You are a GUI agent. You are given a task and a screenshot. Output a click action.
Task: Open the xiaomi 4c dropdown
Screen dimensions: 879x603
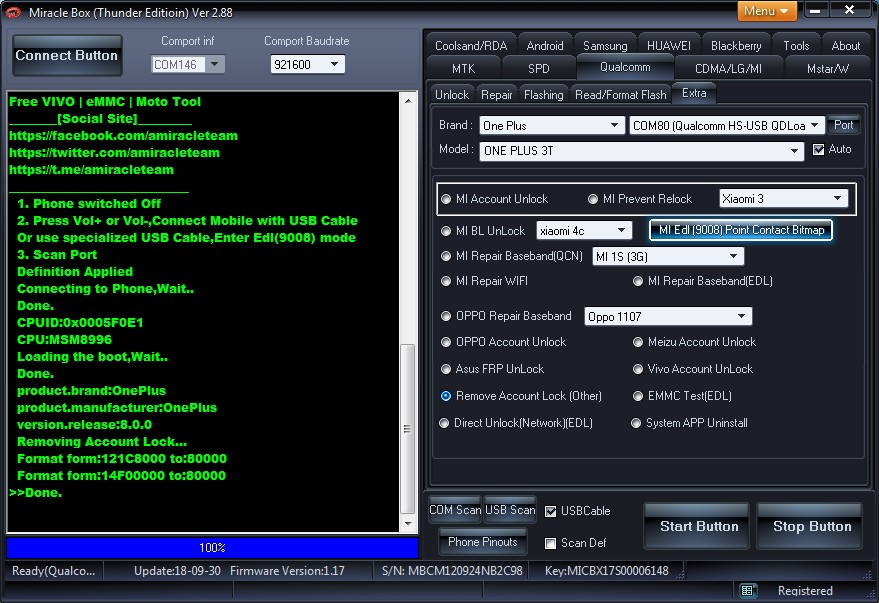[584, 230]
